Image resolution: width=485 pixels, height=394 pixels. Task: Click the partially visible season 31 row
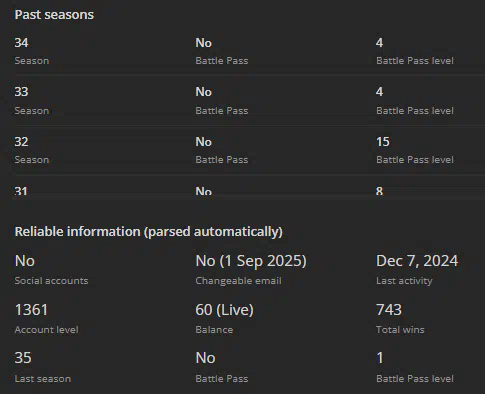pyautogui.click(x=248, y=191)
